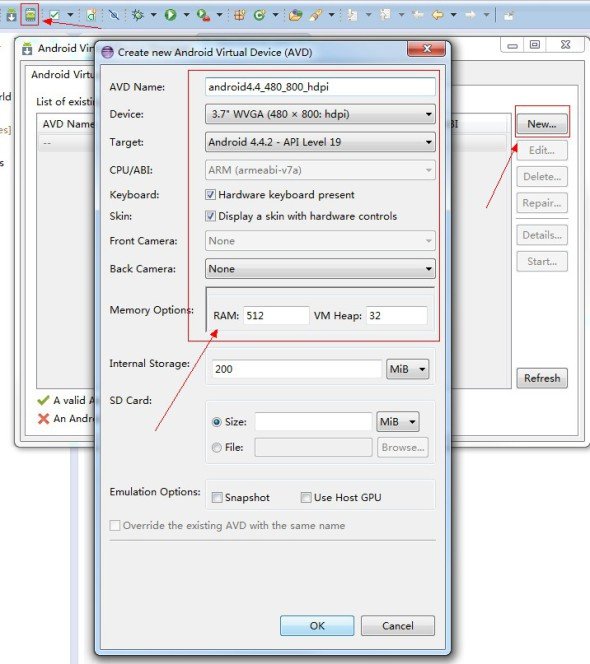This screenshot has width=590, height=664.
Task: Click Cancel in Create AVD dialog
Action: [x=398, y=625]
